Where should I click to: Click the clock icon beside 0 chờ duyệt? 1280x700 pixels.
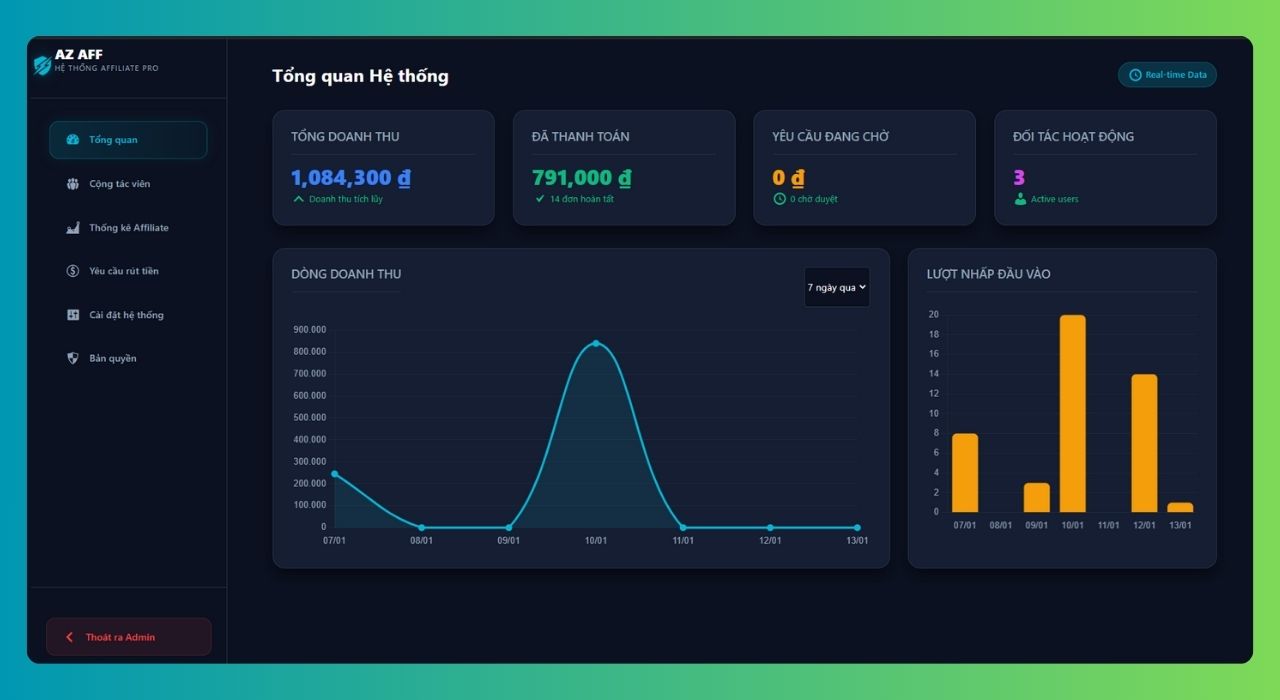click(x=780, y=199)
